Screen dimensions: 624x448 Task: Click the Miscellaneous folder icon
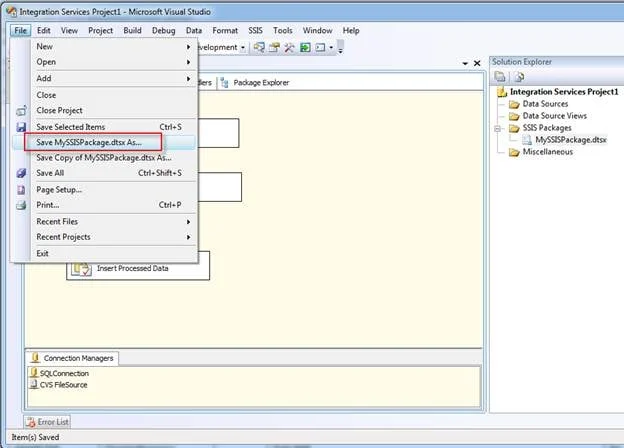pyautogui.click(x=514, y=152)
